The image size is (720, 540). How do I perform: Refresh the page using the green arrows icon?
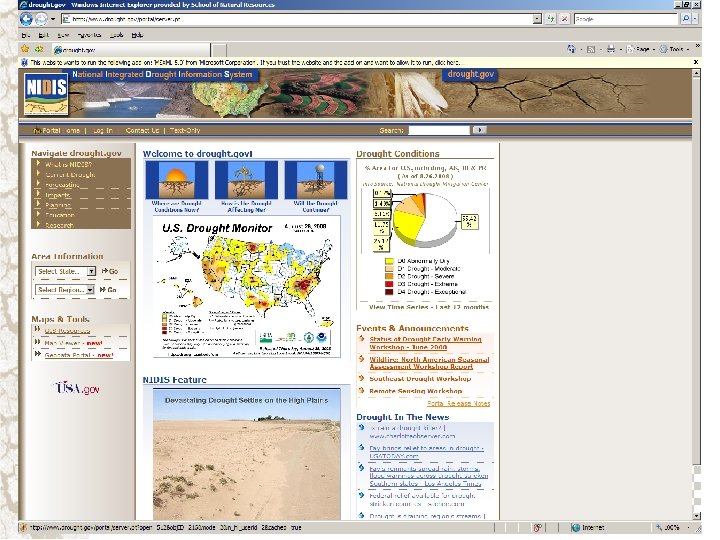tap(551, 19)
